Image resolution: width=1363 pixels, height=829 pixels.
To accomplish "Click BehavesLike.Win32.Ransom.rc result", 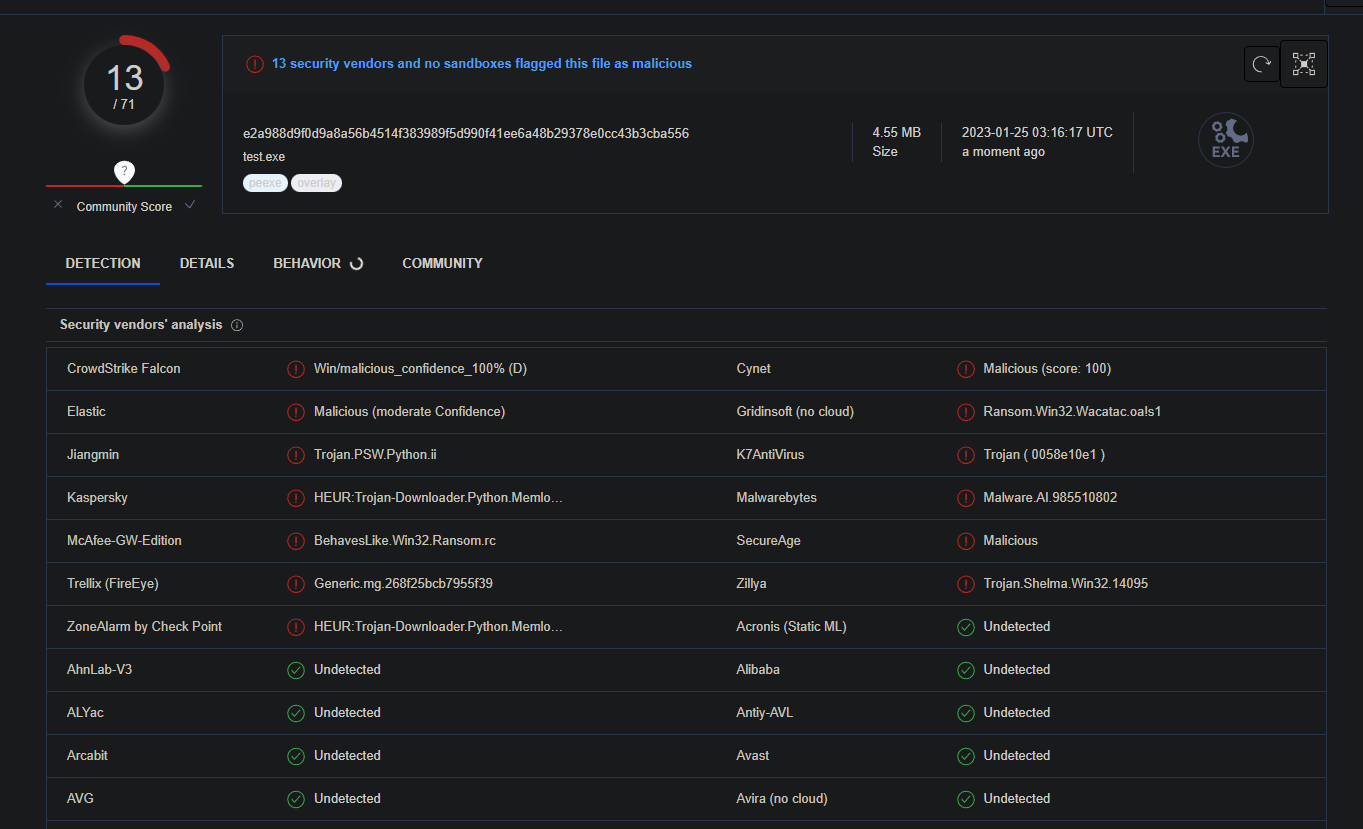I will pos(405,541).
